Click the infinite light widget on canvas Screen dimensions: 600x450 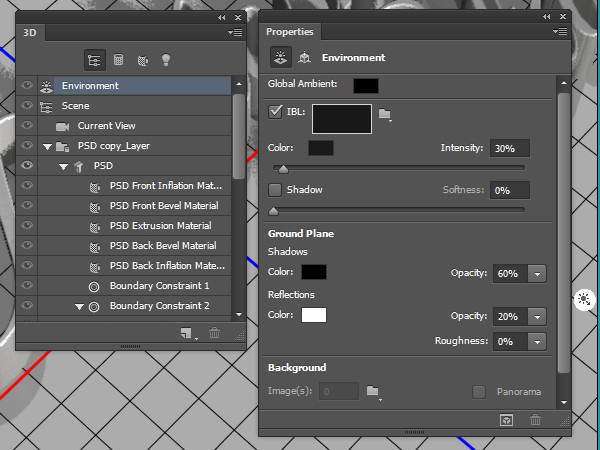[585, 298]
